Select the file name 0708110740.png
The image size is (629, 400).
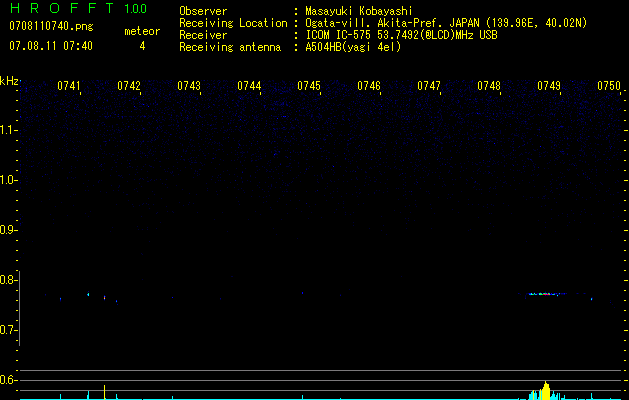coord(51,27)
